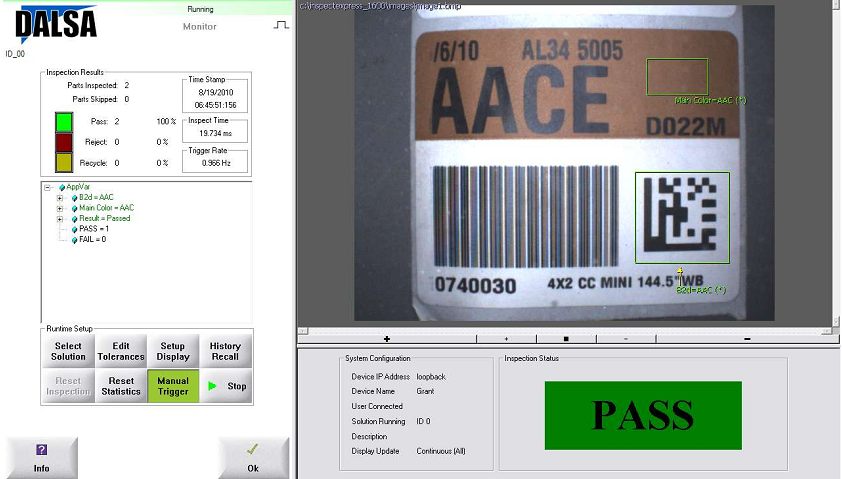Open History Recall
This screenshot has height=479, width=842.
(225, 351)
